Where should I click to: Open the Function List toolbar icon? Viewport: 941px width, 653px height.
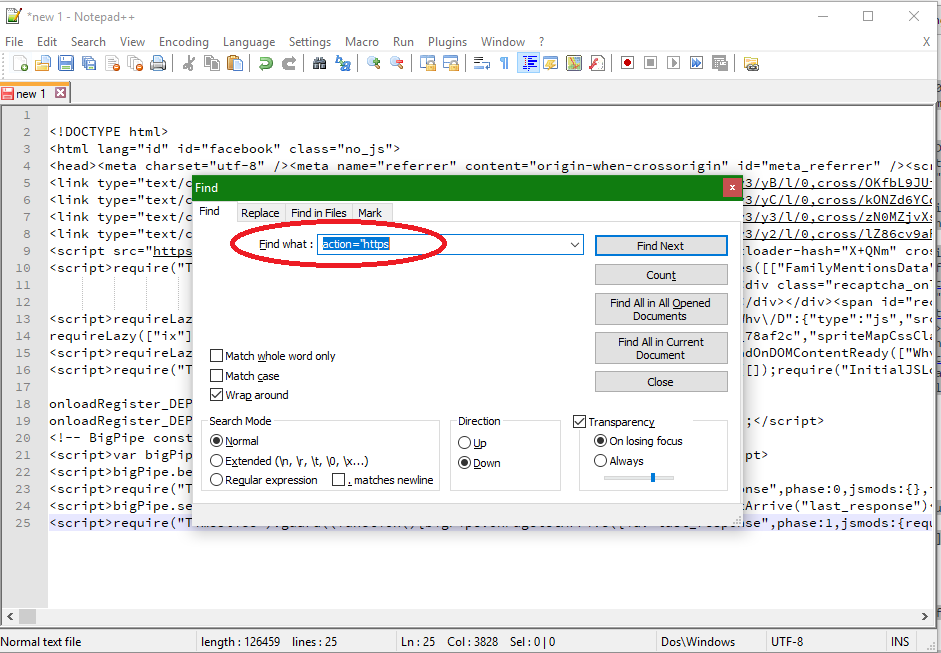click(x=597, y=63)
